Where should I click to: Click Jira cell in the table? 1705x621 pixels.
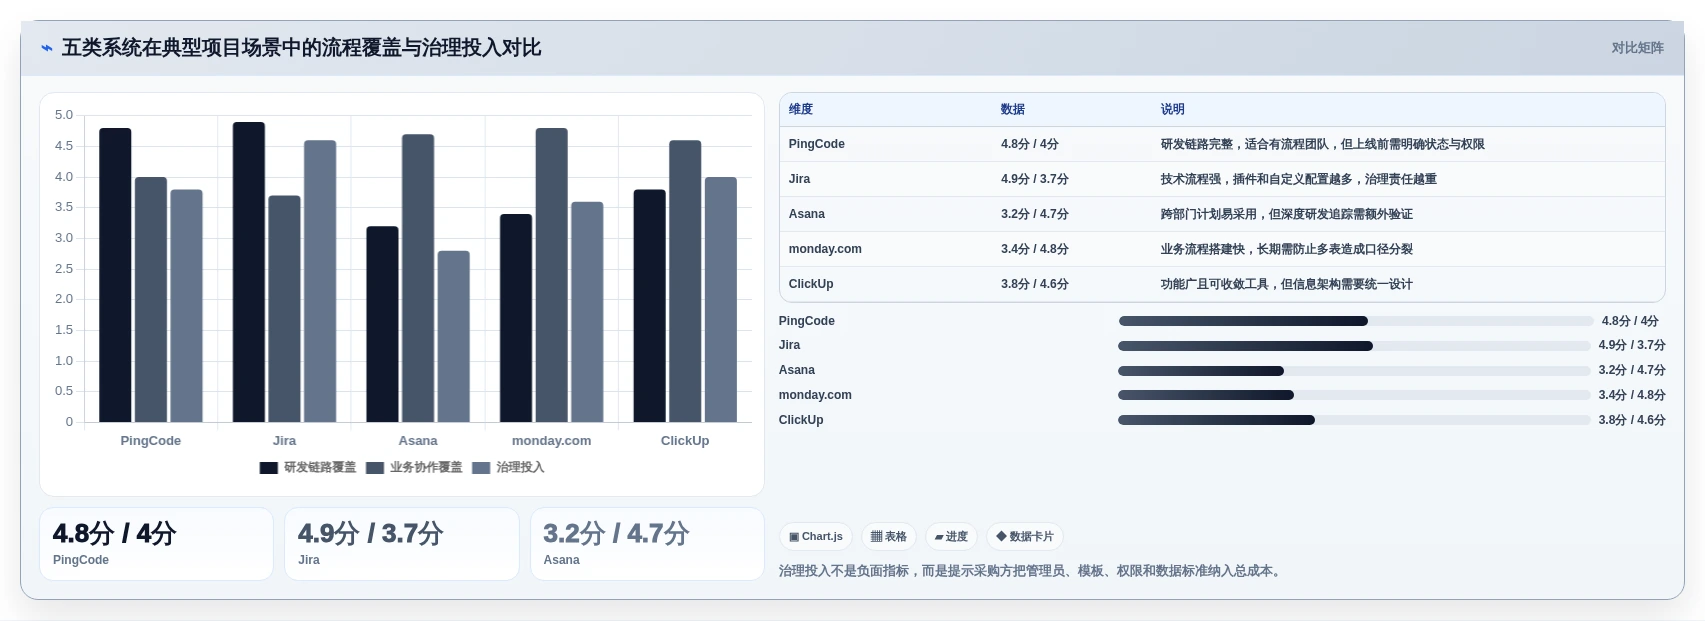pyautogui.click(x=799, y=179)
